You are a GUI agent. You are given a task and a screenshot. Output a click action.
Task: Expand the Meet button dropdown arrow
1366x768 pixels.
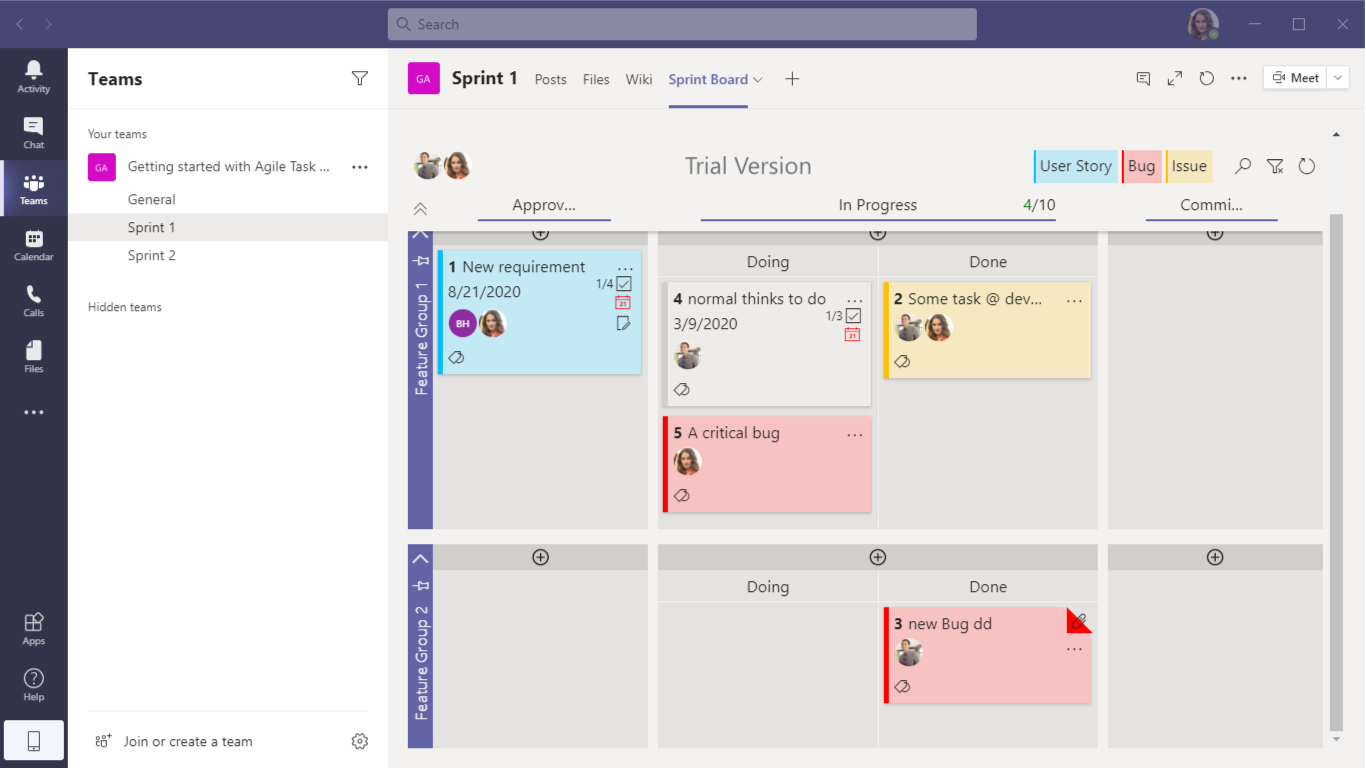tap(1340, 77)
